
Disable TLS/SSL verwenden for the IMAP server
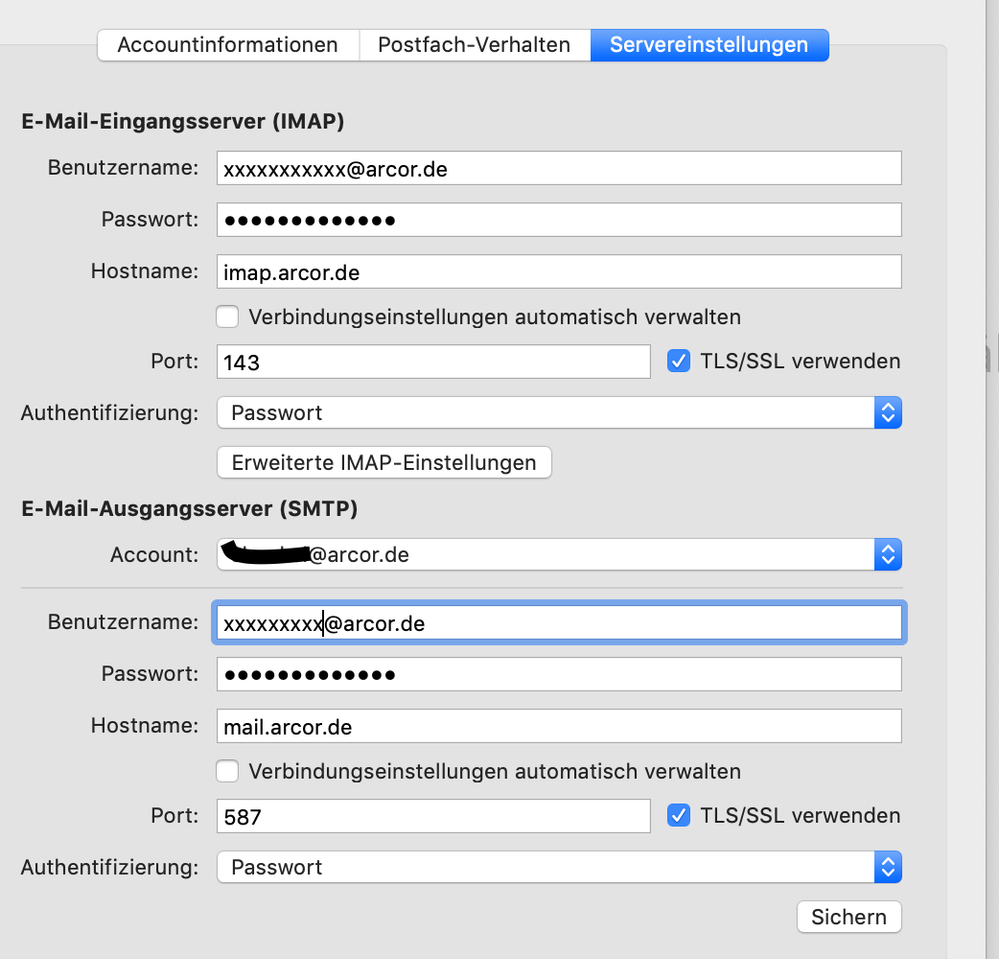679,361
